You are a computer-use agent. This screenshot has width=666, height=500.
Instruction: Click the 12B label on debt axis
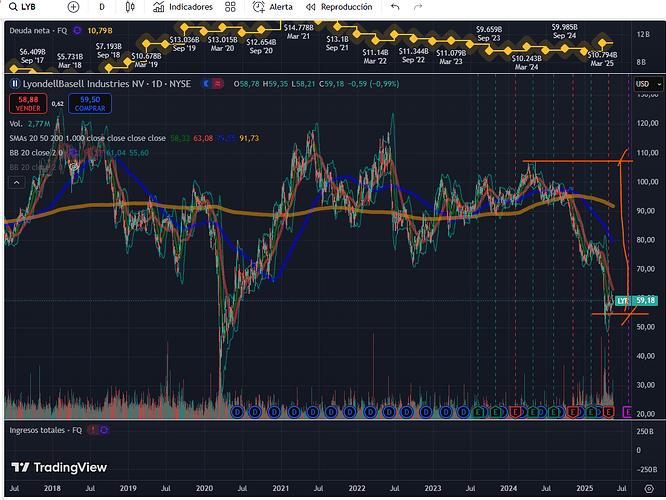(x=643, y=34)
